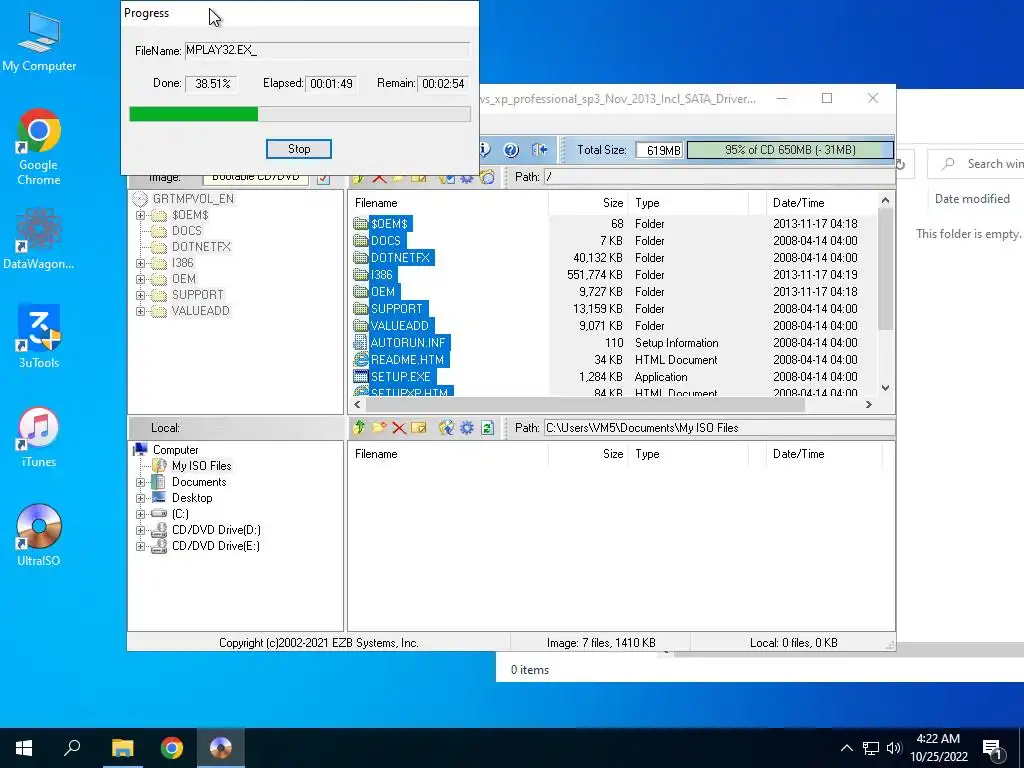Select Computer in Local tree
This screenshot has height=768, width=1024.
(175, 450)
